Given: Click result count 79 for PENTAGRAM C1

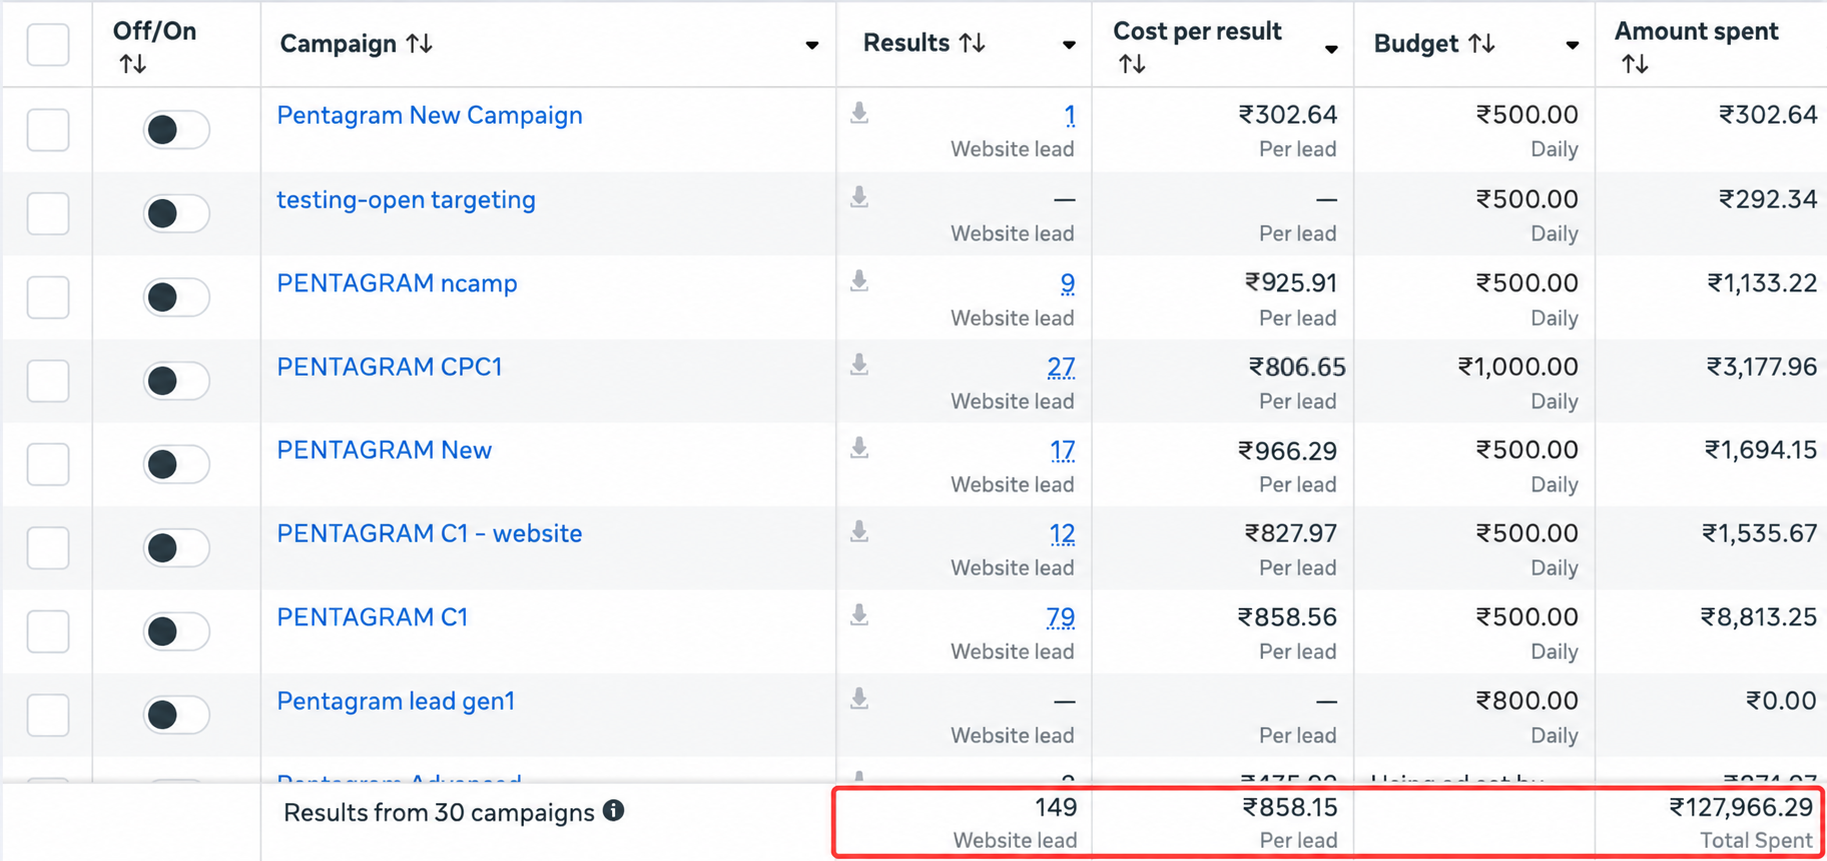Looking at the screenshot, I should click(x=1061, y=618).
